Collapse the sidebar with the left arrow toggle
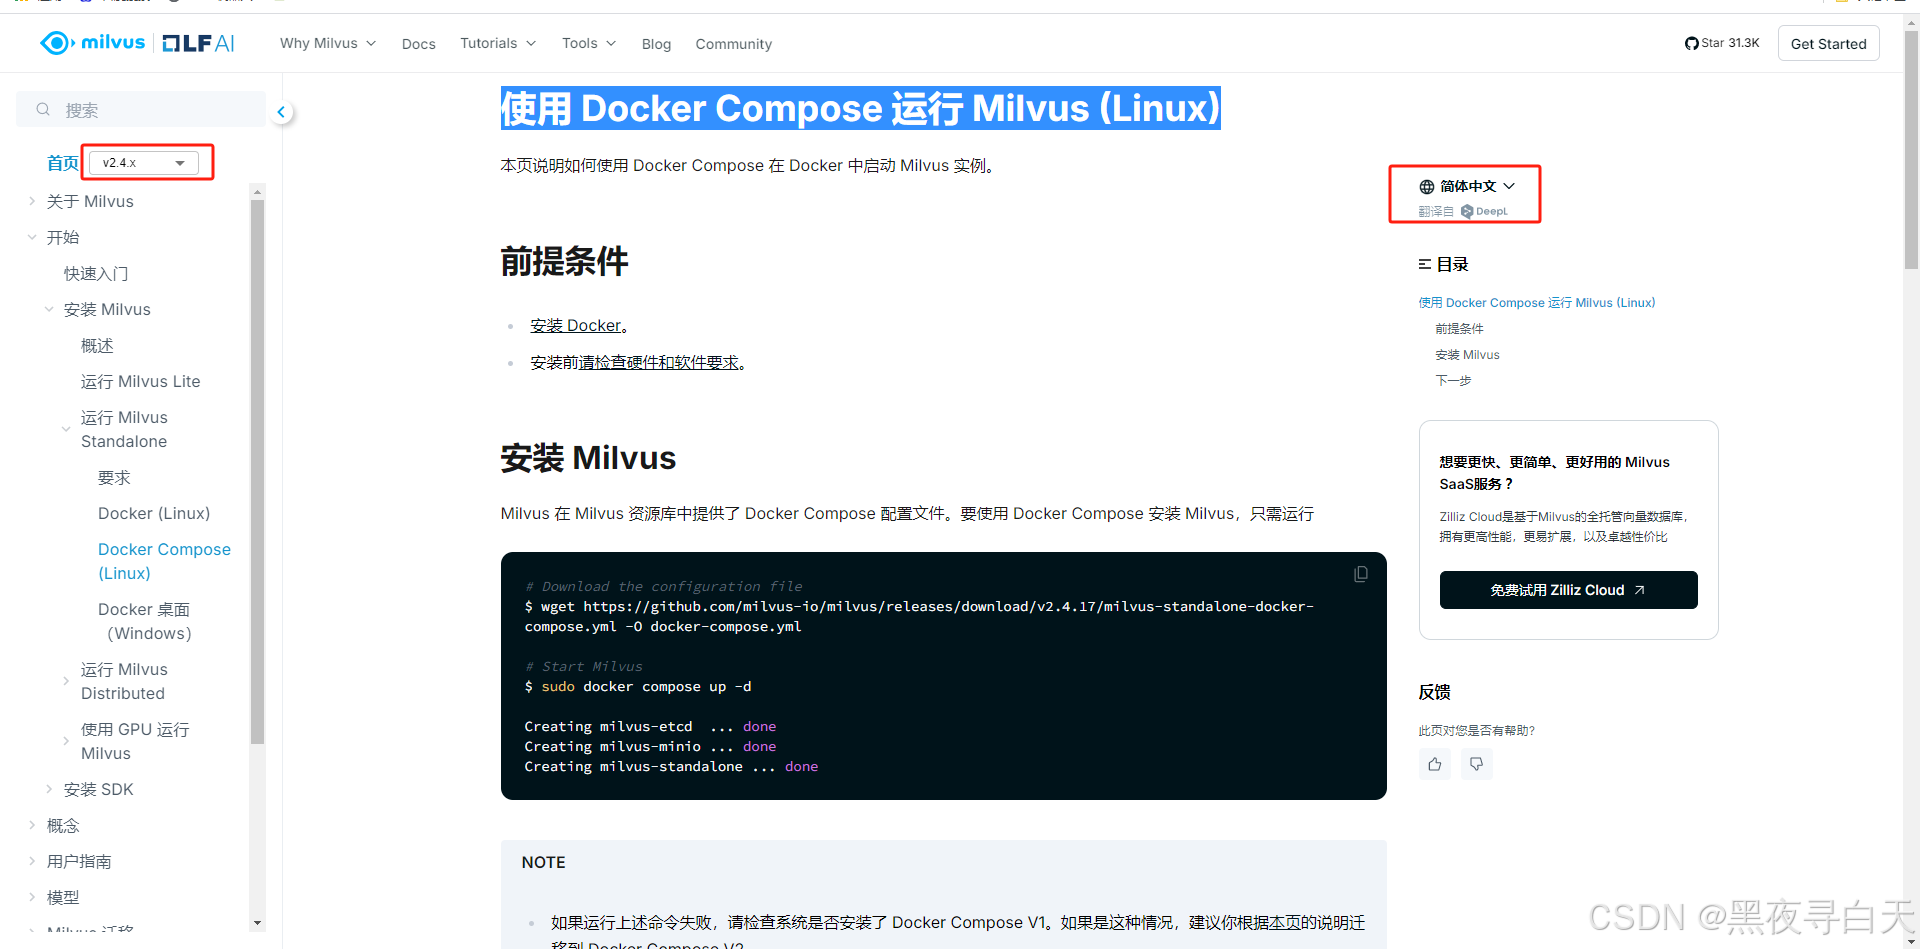 point(281,112)
